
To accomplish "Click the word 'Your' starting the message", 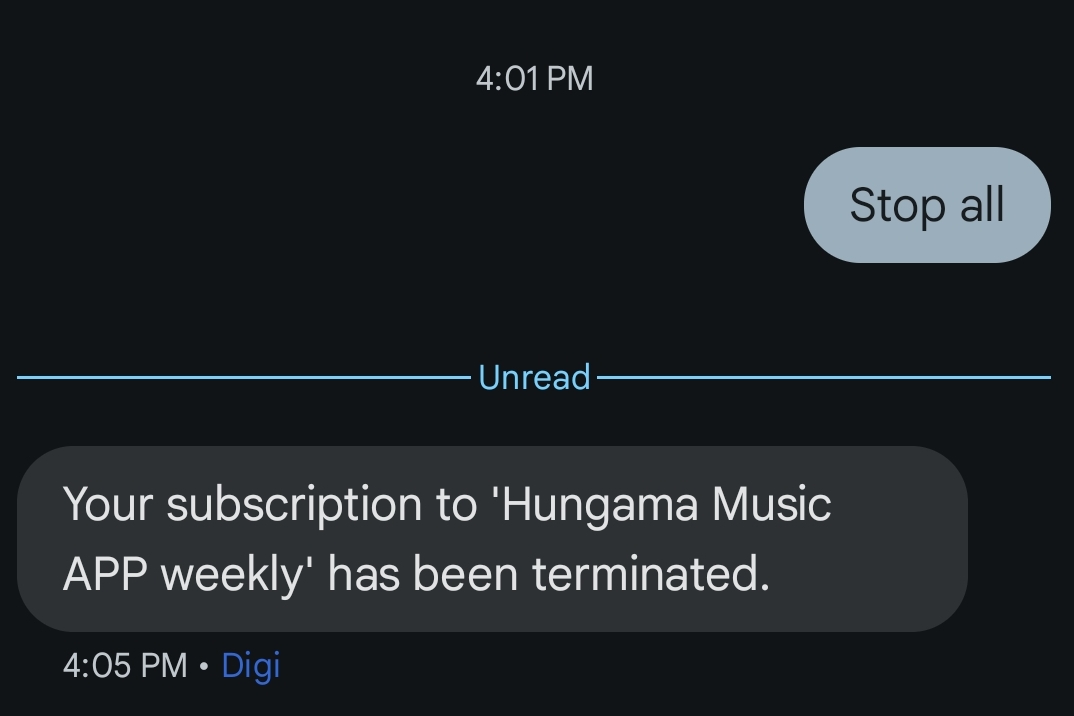I will click(x=108, y=504).
